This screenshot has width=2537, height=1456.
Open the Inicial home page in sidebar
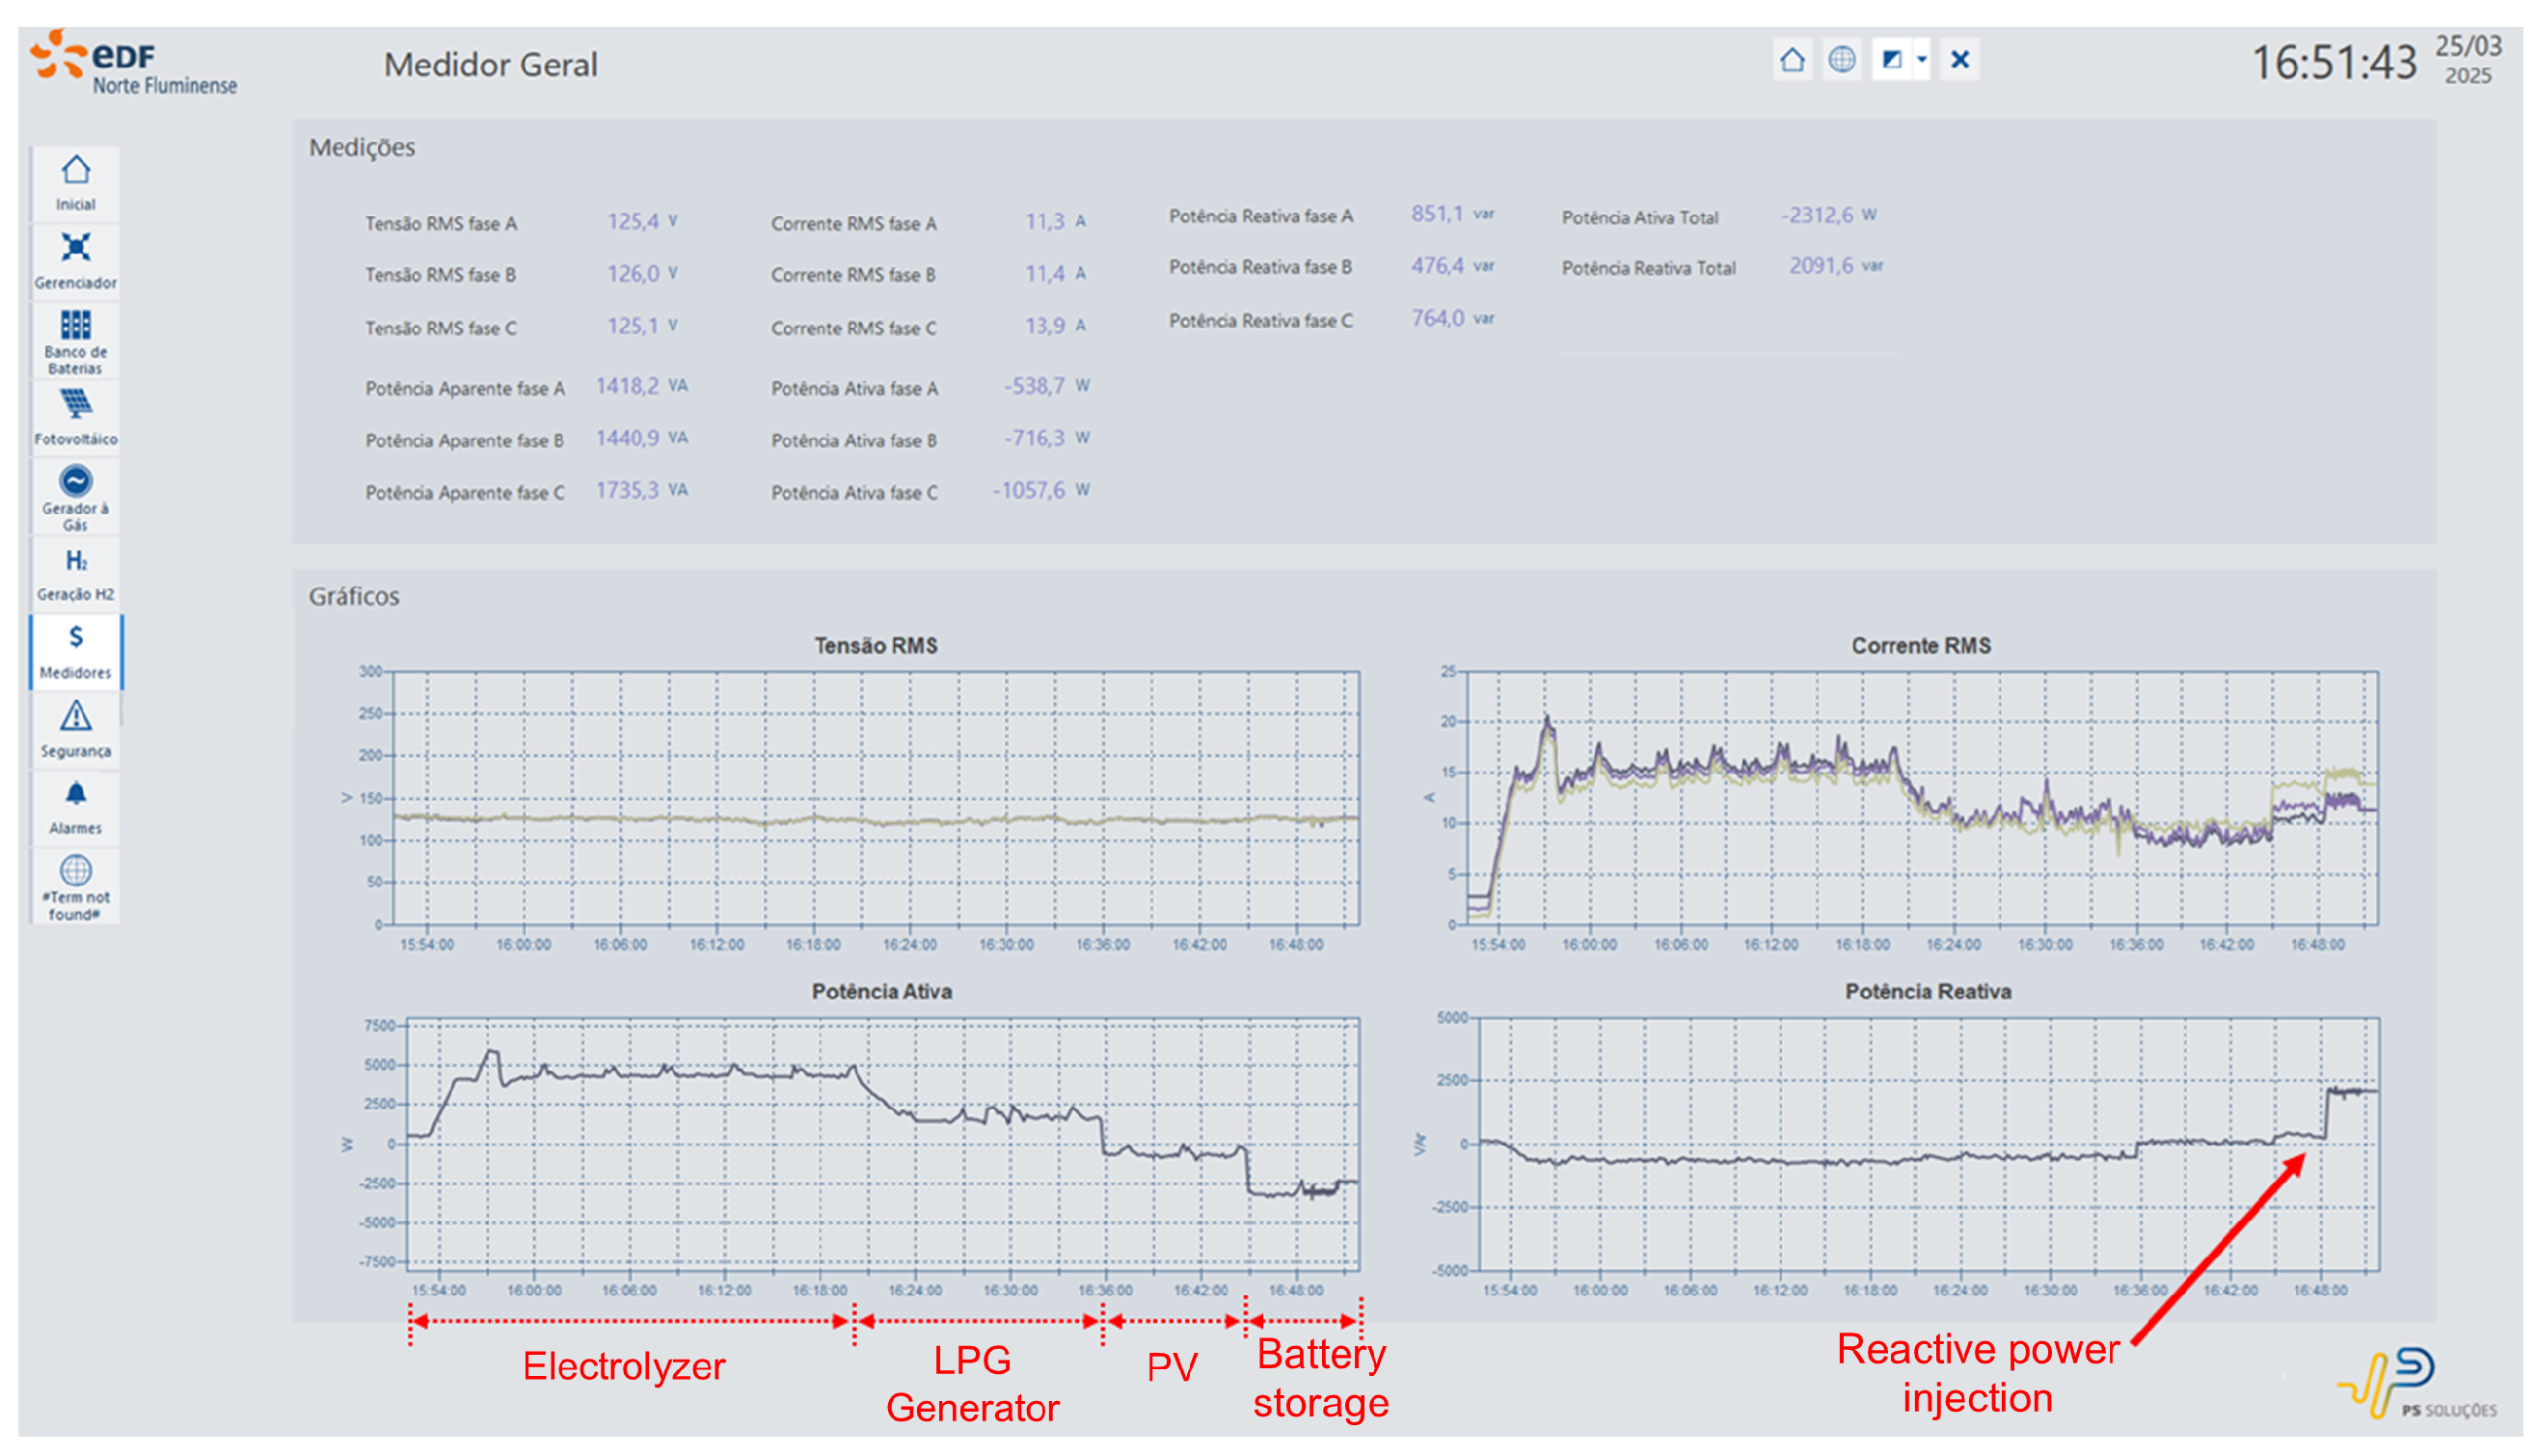[75, 182]
